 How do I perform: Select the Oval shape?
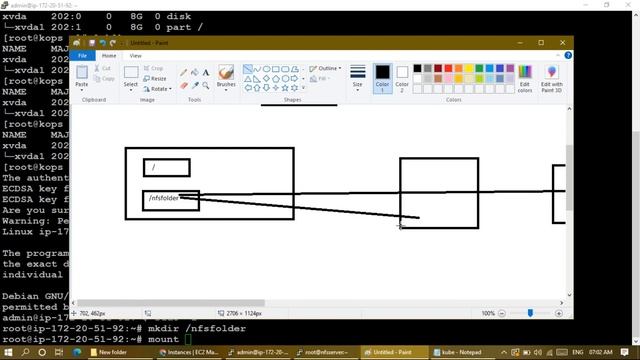[266, 69]
